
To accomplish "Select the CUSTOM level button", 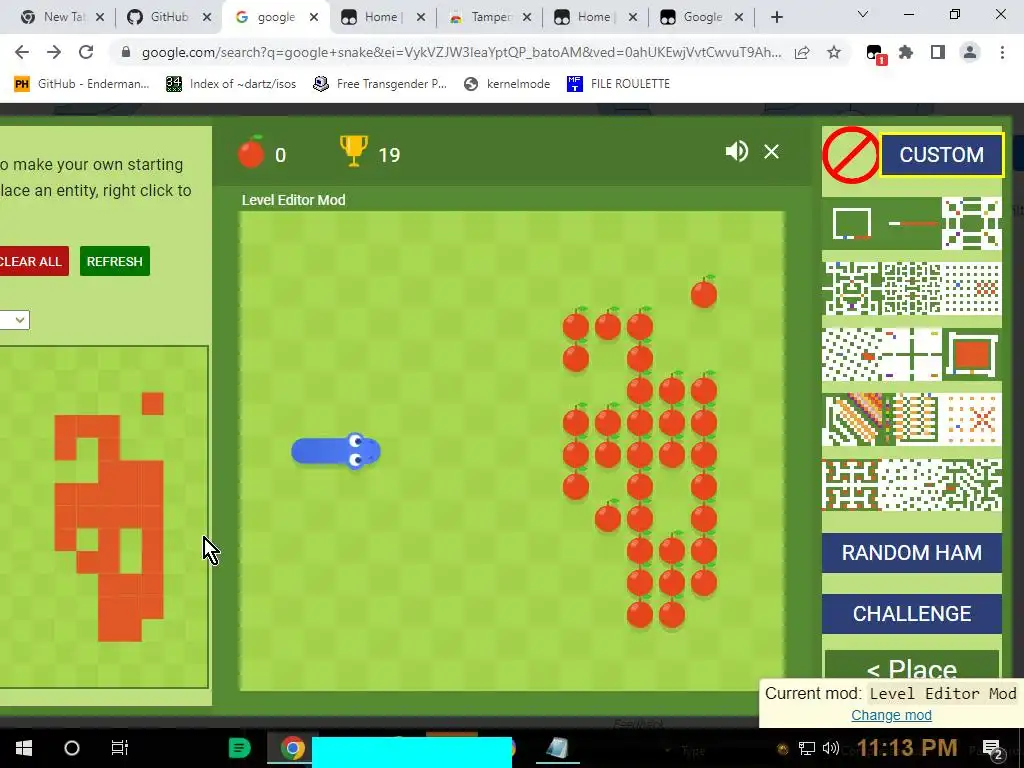I will pyautogui.click(x=941, y=155).
